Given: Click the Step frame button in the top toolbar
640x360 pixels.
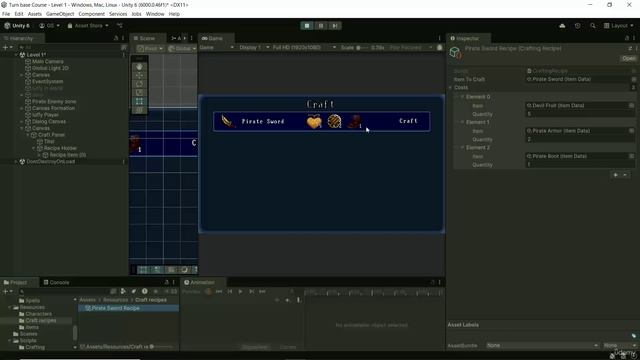Looking at the screenshot, I should tap(335, 26).
